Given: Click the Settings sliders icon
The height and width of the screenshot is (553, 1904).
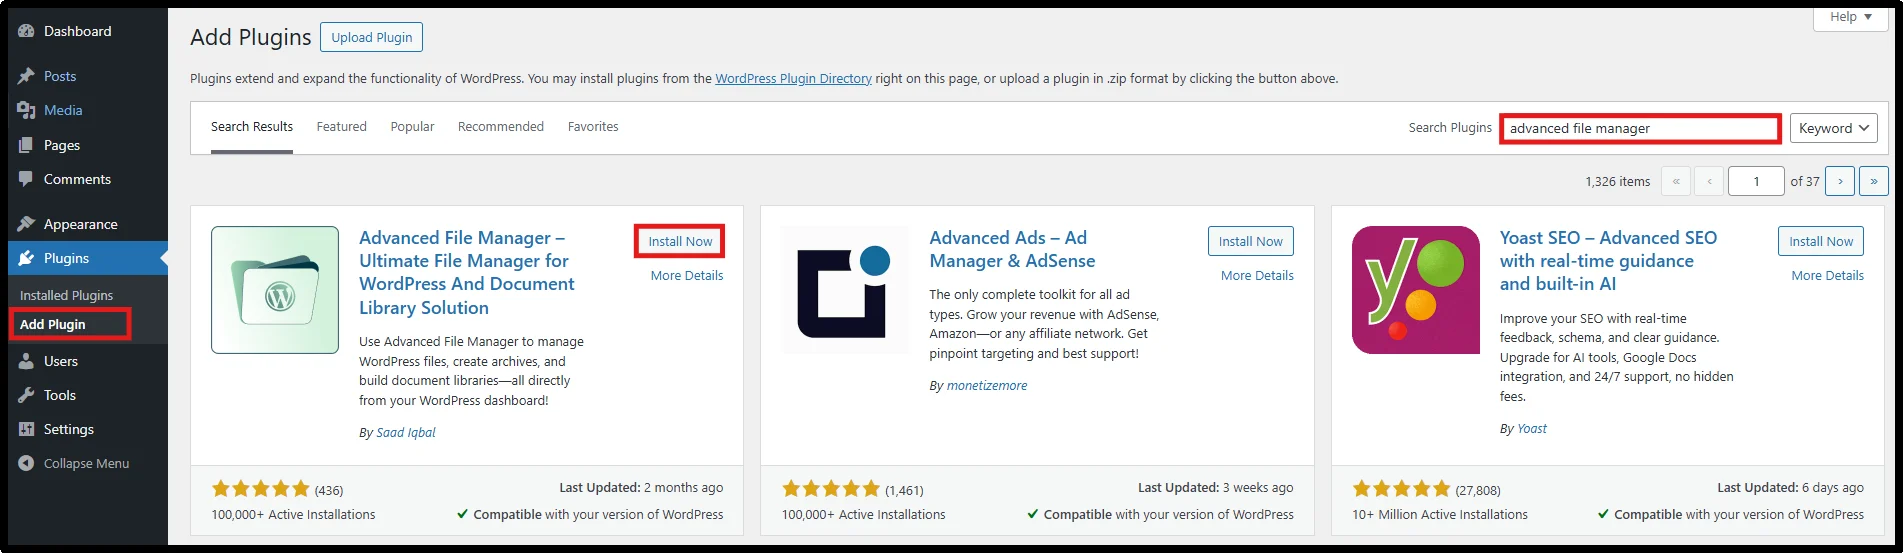Looking at the screenshot, I should tap(27, 429).
